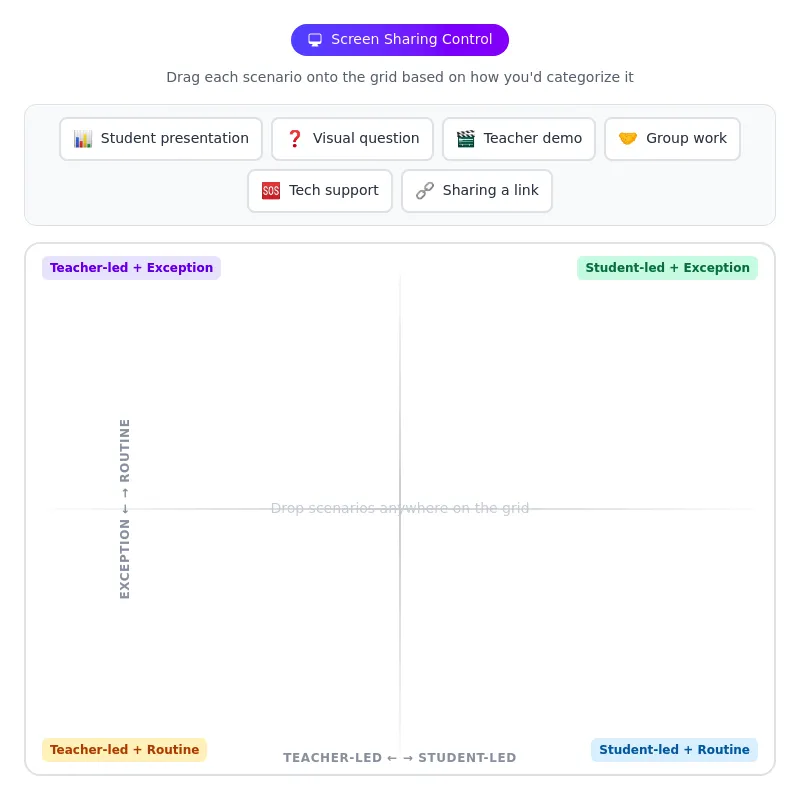Choose the Group work scenario card
Viewport: 800px width, 800px height.
672,139
